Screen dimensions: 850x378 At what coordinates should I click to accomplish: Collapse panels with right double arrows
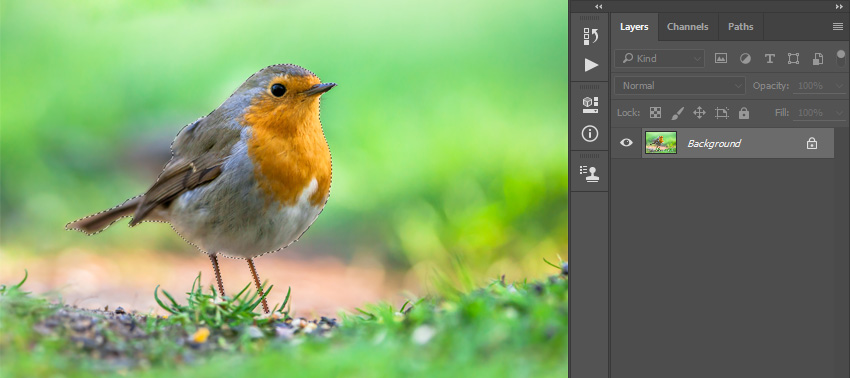coord(840,7)
